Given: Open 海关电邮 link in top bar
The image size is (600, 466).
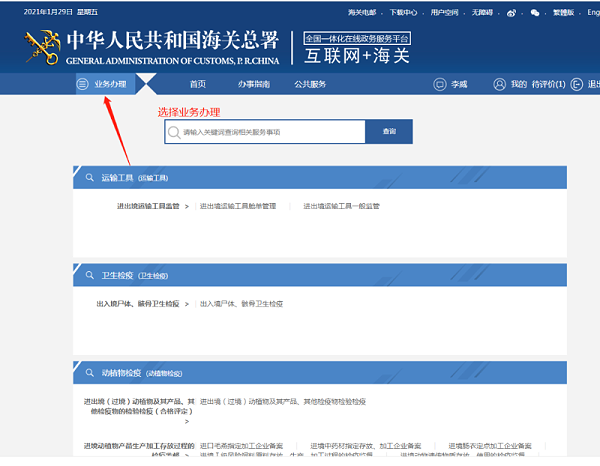Looking at the screenshot, I should click(362, 13).
